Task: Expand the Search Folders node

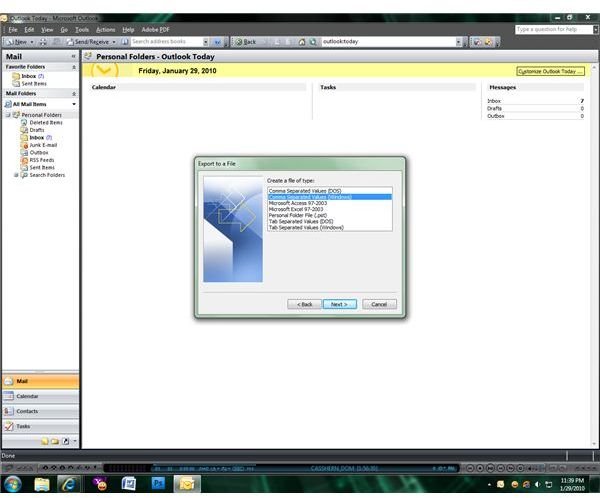Action: 16,175
